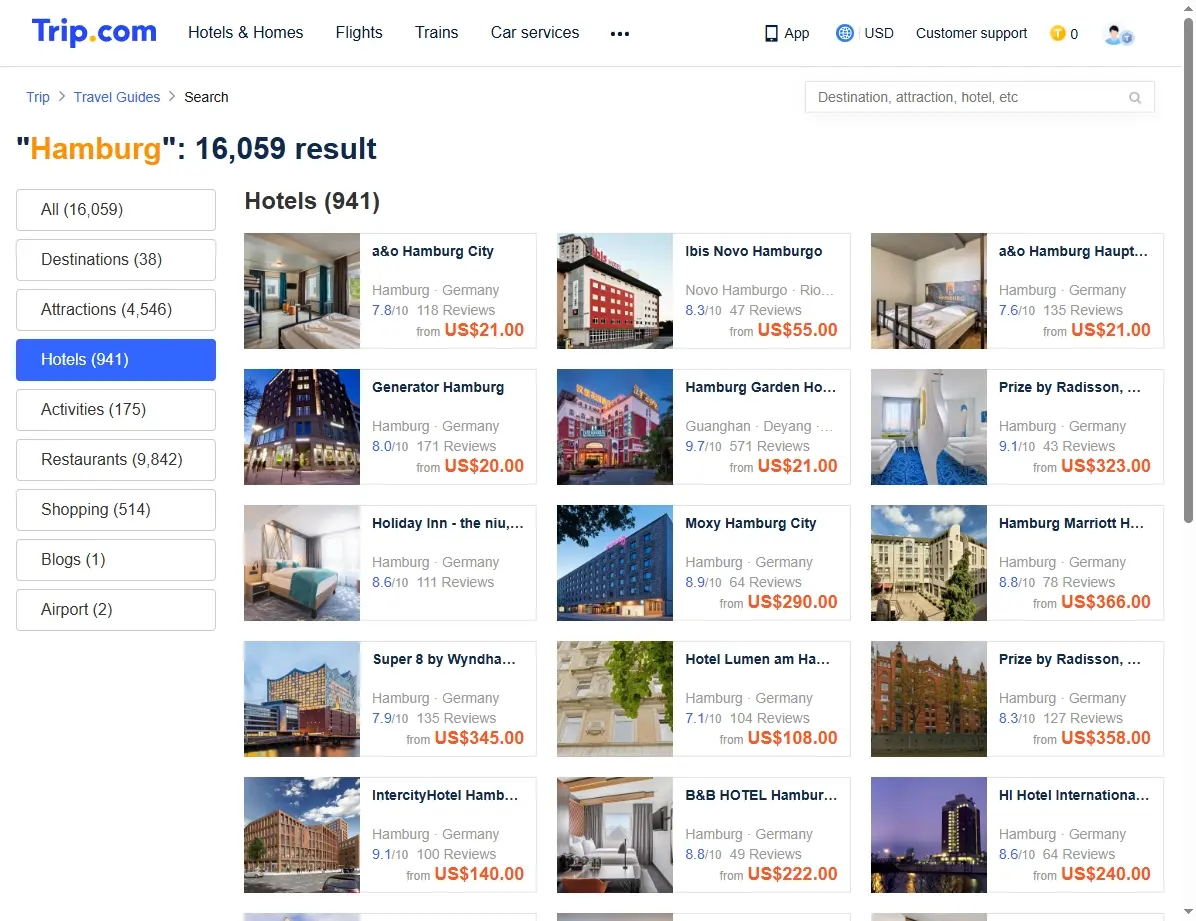Click Generator Hamburg hotel title

pos(438,387)
